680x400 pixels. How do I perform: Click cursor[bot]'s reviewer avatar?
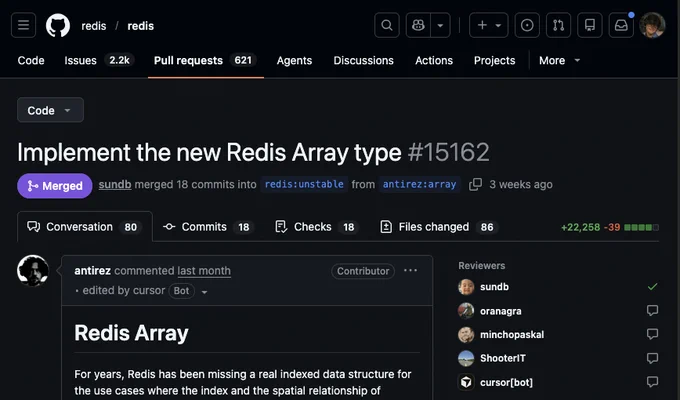(x=466, y=382)
